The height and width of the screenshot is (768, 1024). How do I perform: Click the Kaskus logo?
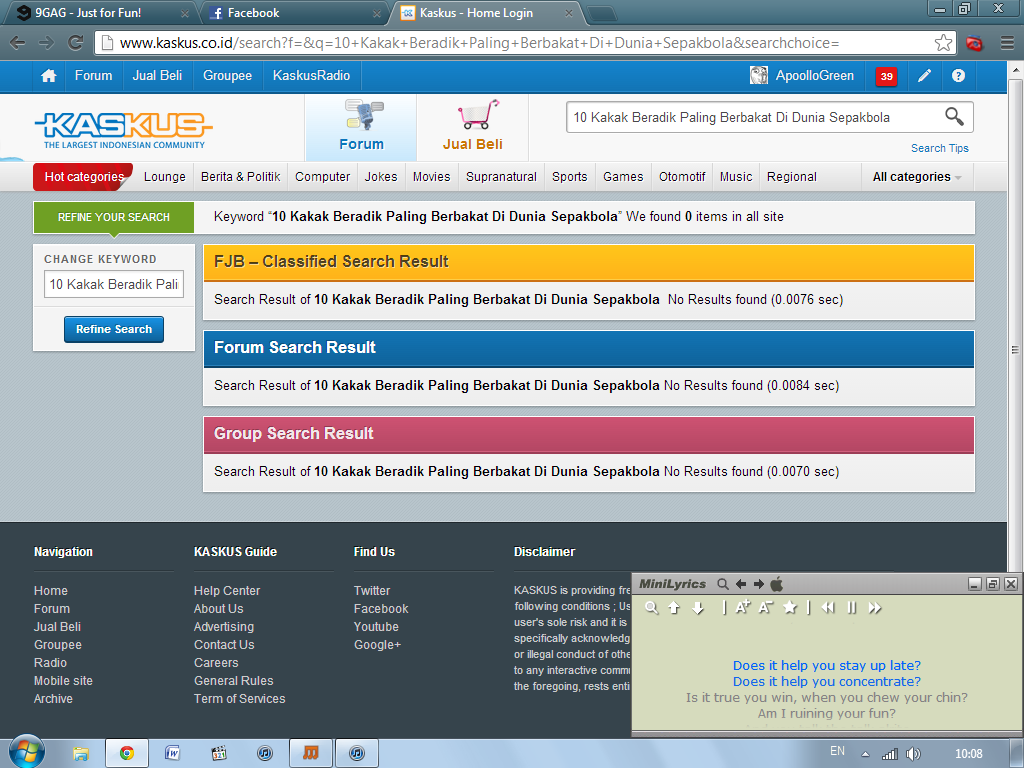click(124, 129)
